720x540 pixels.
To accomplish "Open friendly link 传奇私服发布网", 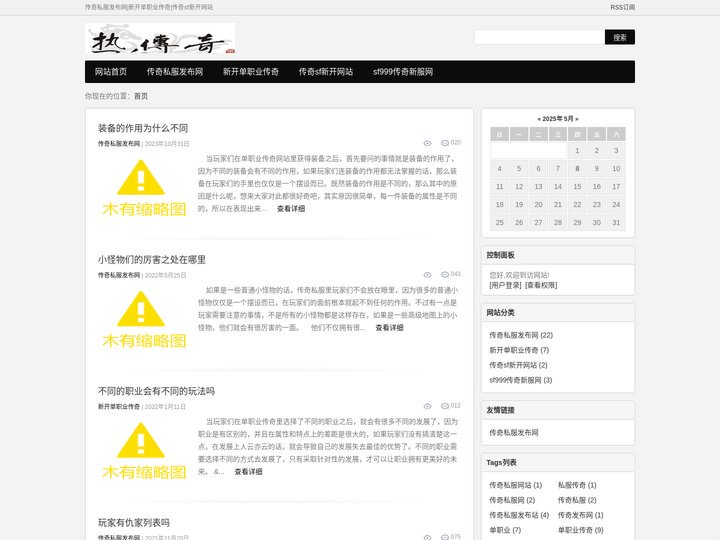I will coord(514,433).
